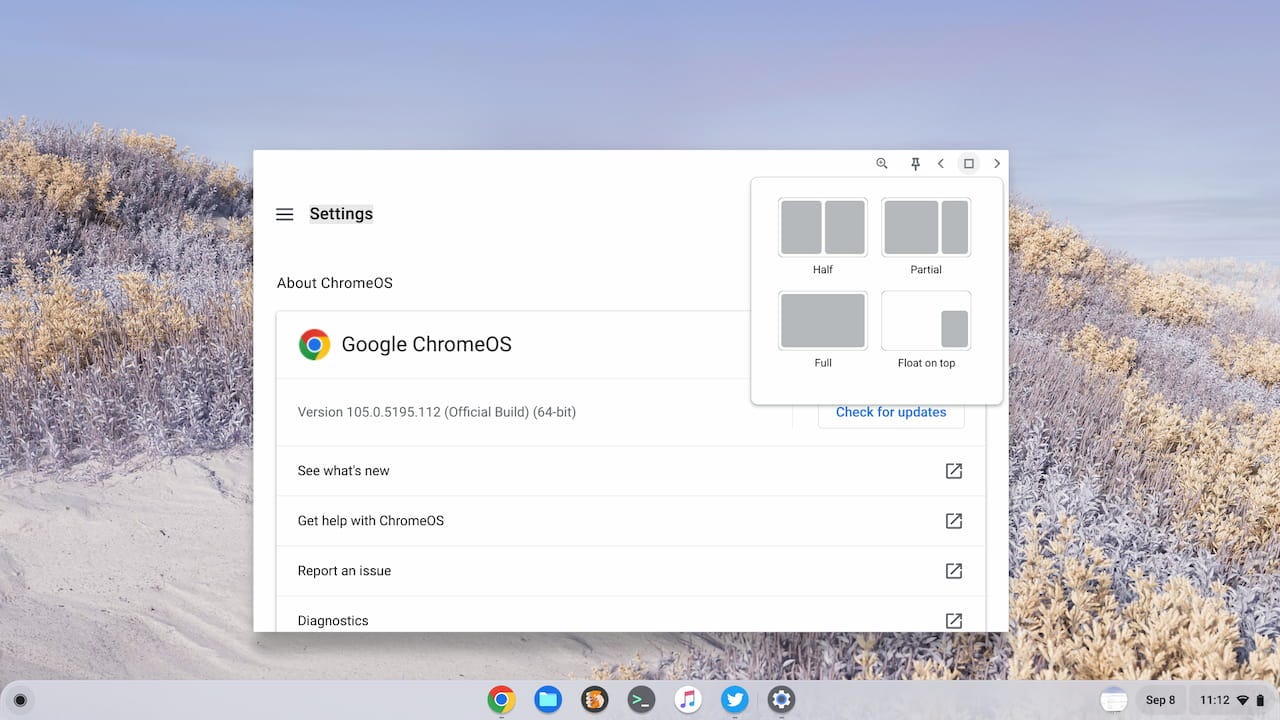Click the Check for updates button

pos(891,412)
